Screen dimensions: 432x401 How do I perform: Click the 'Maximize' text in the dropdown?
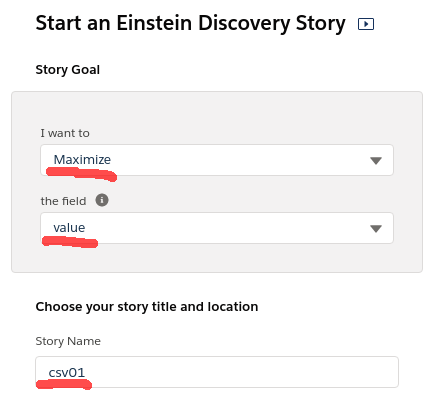pyautogui.click(x=82, y=160)
